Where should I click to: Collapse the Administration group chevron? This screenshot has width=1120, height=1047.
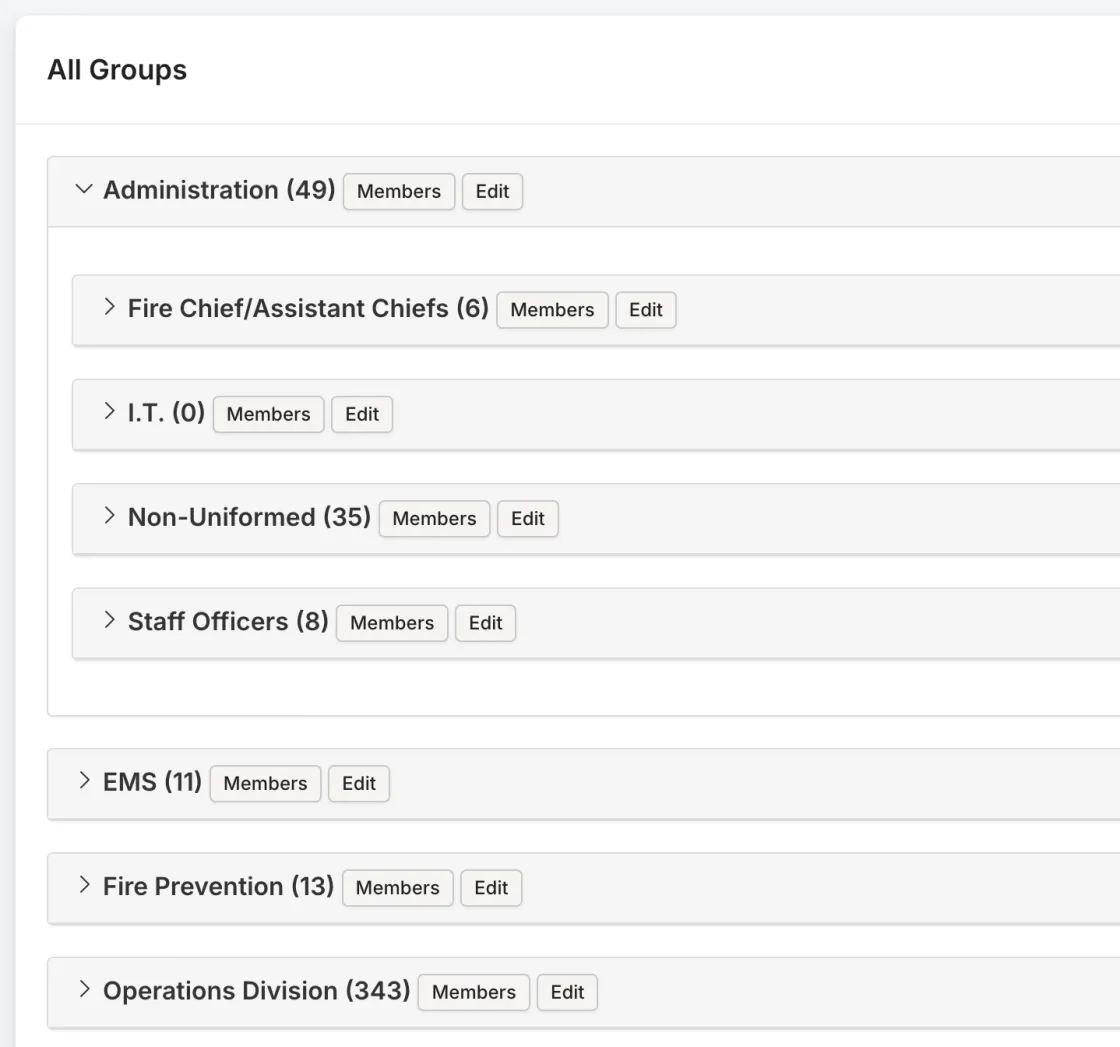click(x=84, y=189)
